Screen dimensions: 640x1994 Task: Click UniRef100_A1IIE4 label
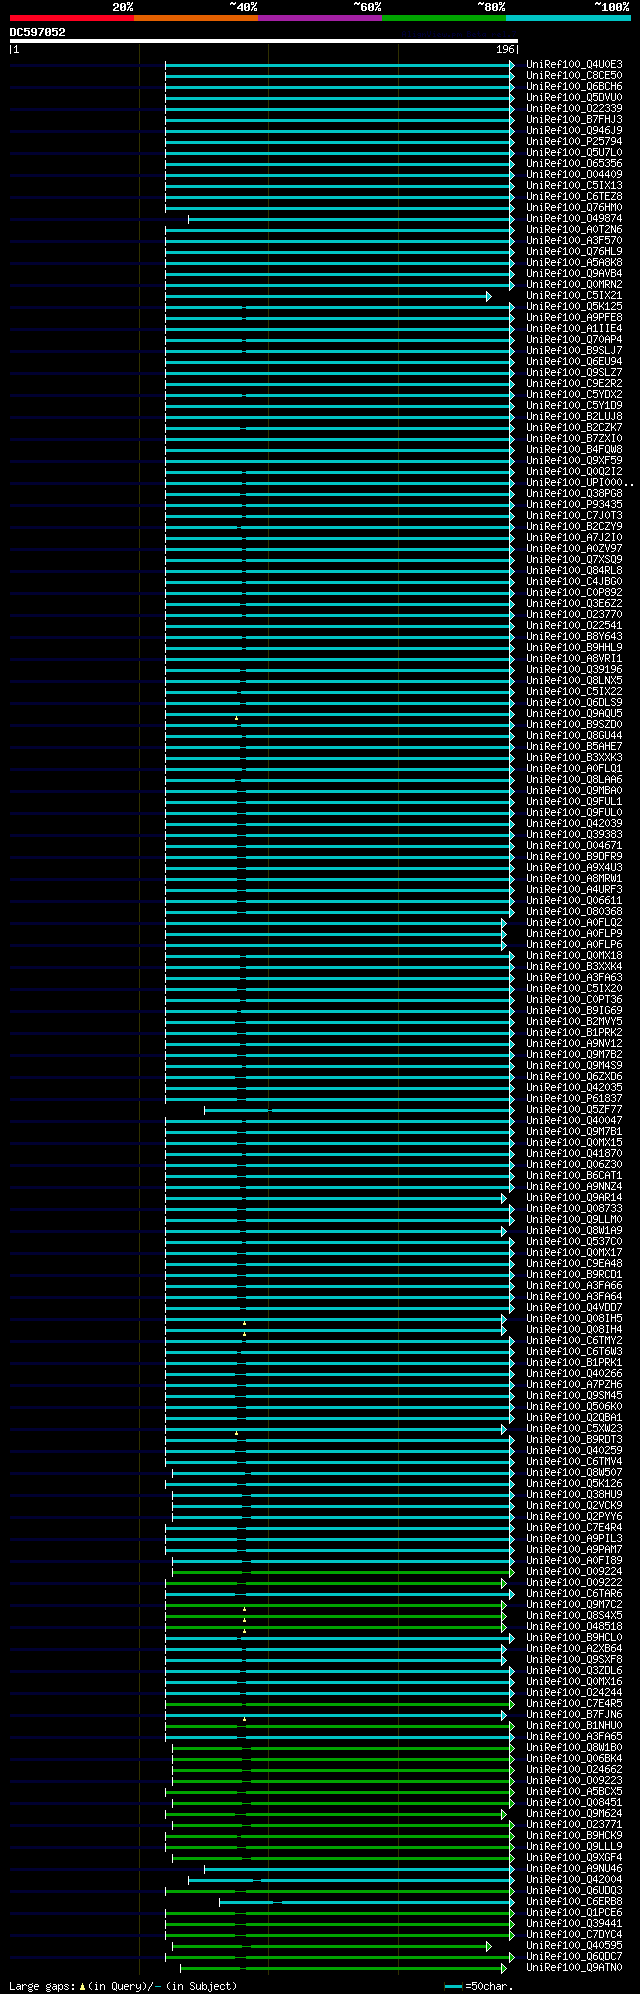point(574,328)
